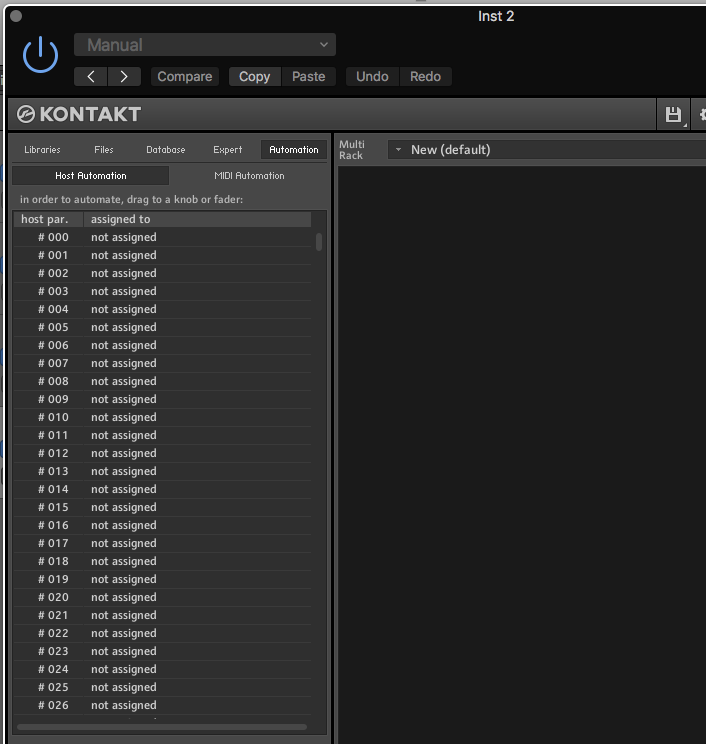706x744 pixels.
Task: Click the Kontakt logo
Action: 80,114
